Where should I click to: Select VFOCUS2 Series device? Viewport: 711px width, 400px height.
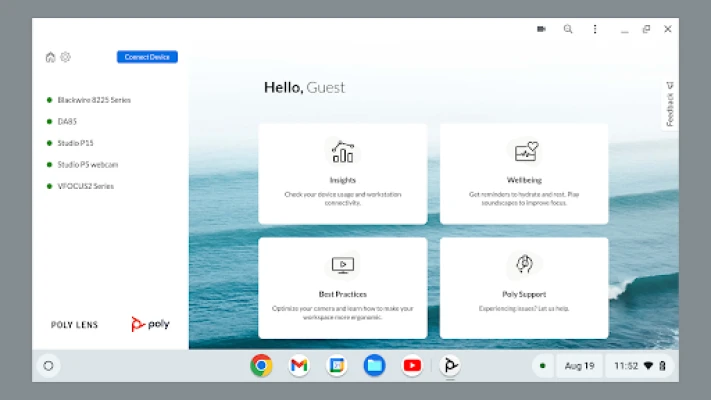click(x=85, y=186)
